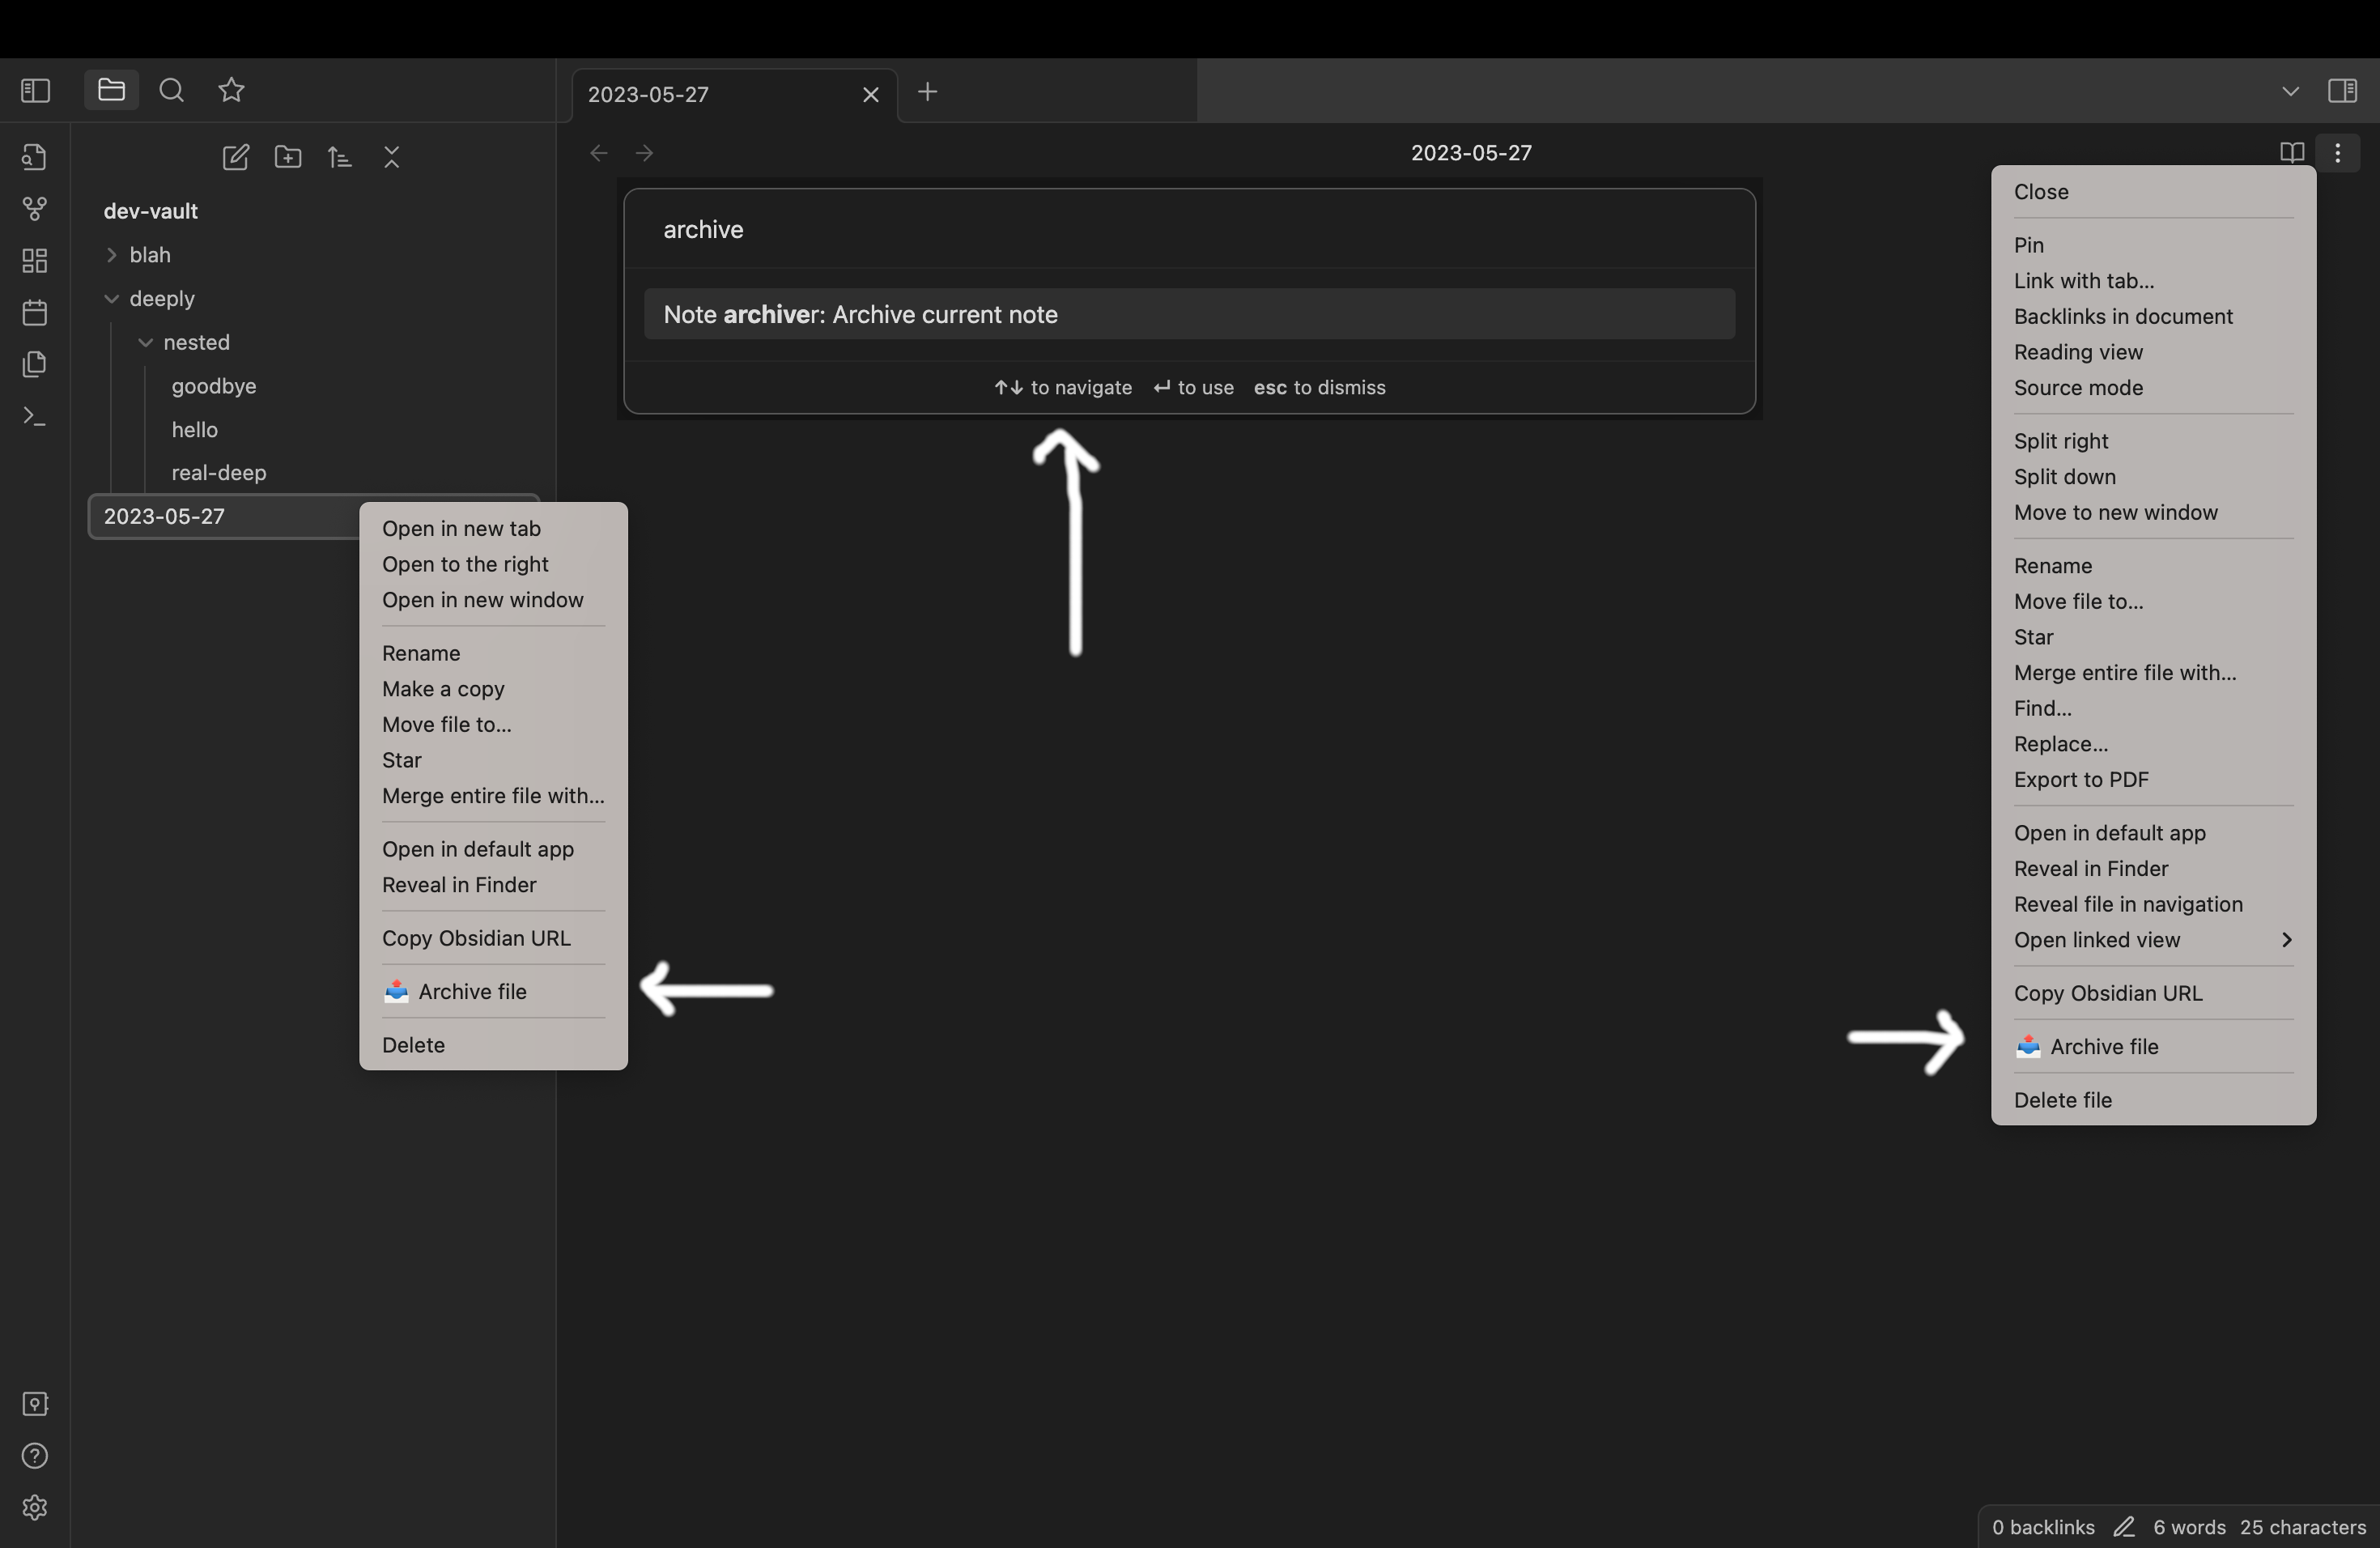The height and width of the screenshot is (1548, 2380).
Task: Click the new folder icon
Action: (x=288, y=157)
